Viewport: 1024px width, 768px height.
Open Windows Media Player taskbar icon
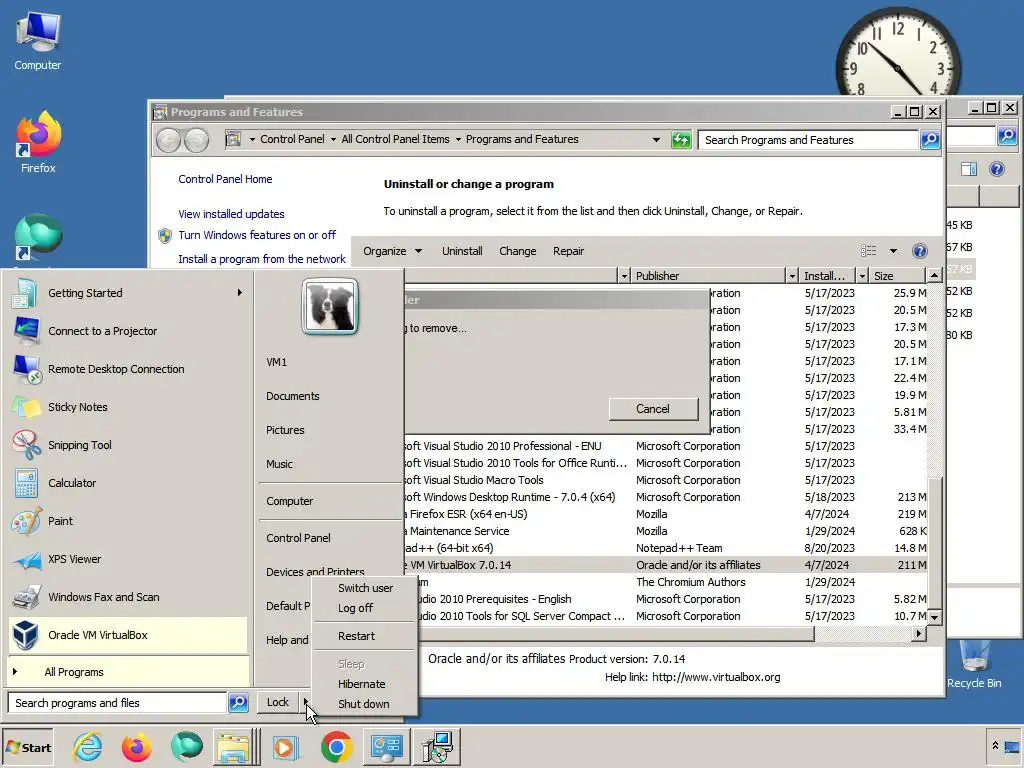[285, 747]
